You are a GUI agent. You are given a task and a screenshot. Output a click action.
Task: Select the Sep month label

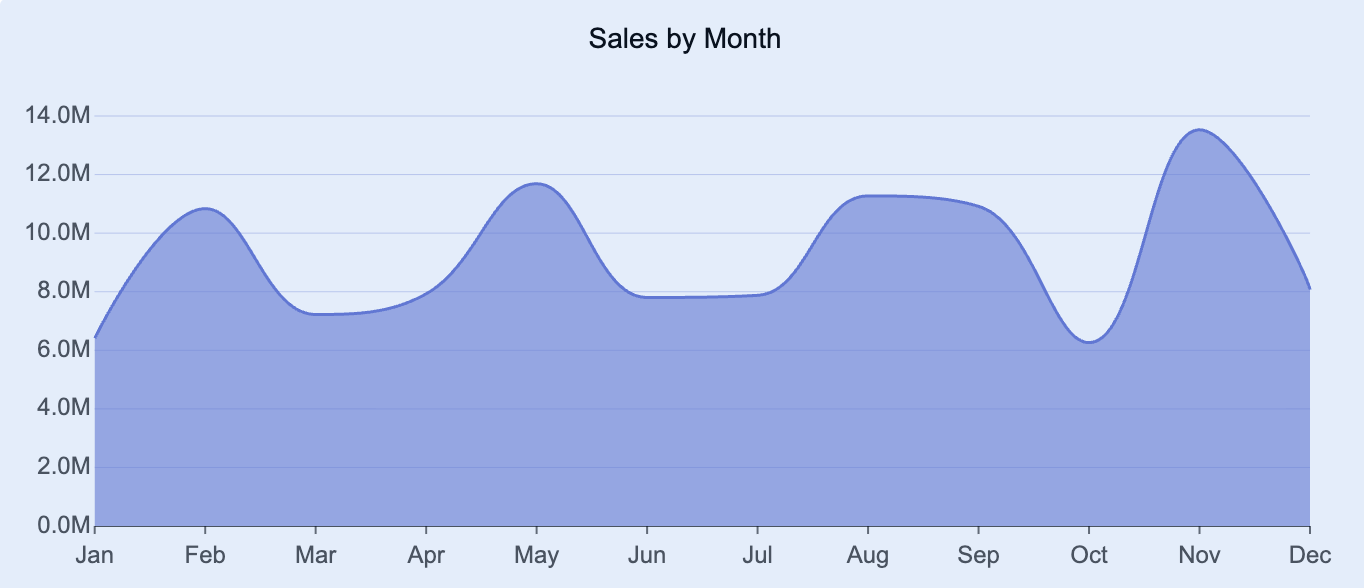pyautogui.click(x=978, y=556)
